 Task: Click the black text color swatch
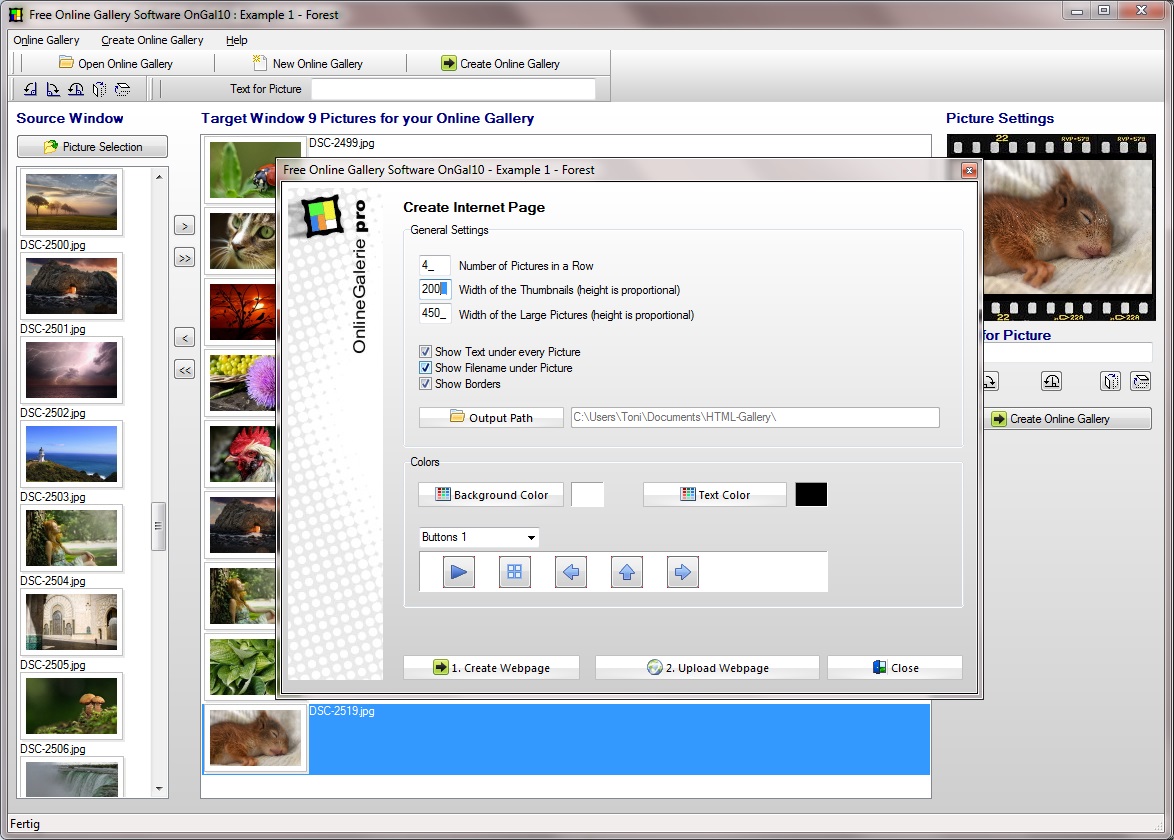[x=811, y=495]
